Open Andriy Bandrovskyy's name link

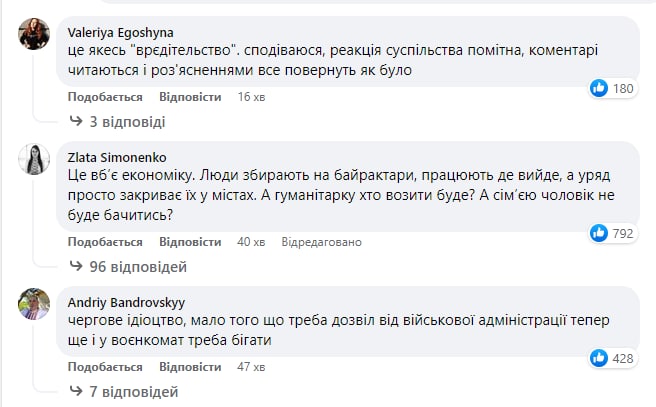(126, 300)
